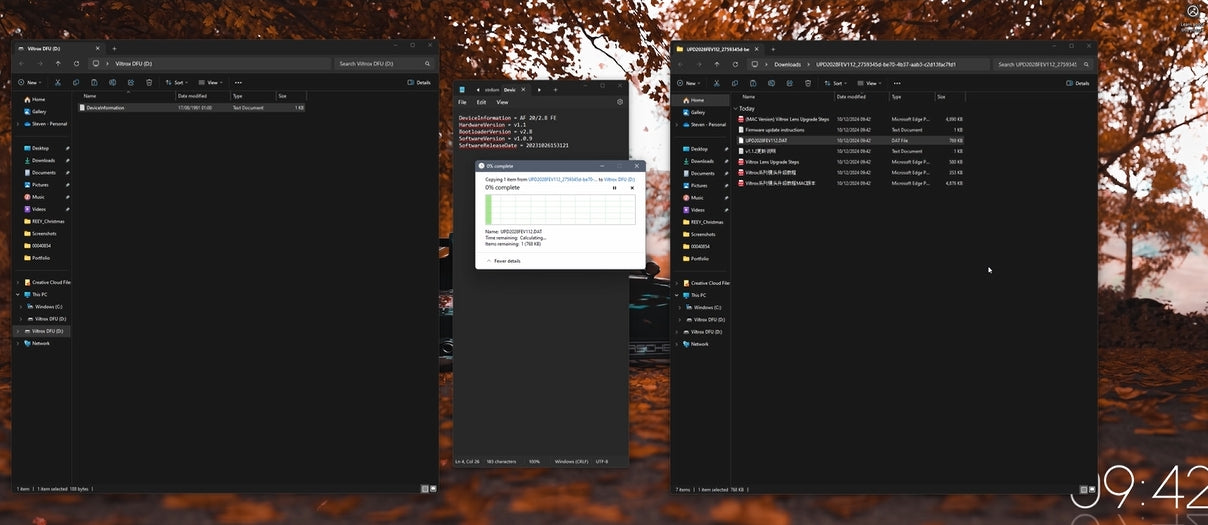The height and width of the screenshot is (525, 1208).
Task: Open Notepad Edit menu
Action: click(481, 102)
